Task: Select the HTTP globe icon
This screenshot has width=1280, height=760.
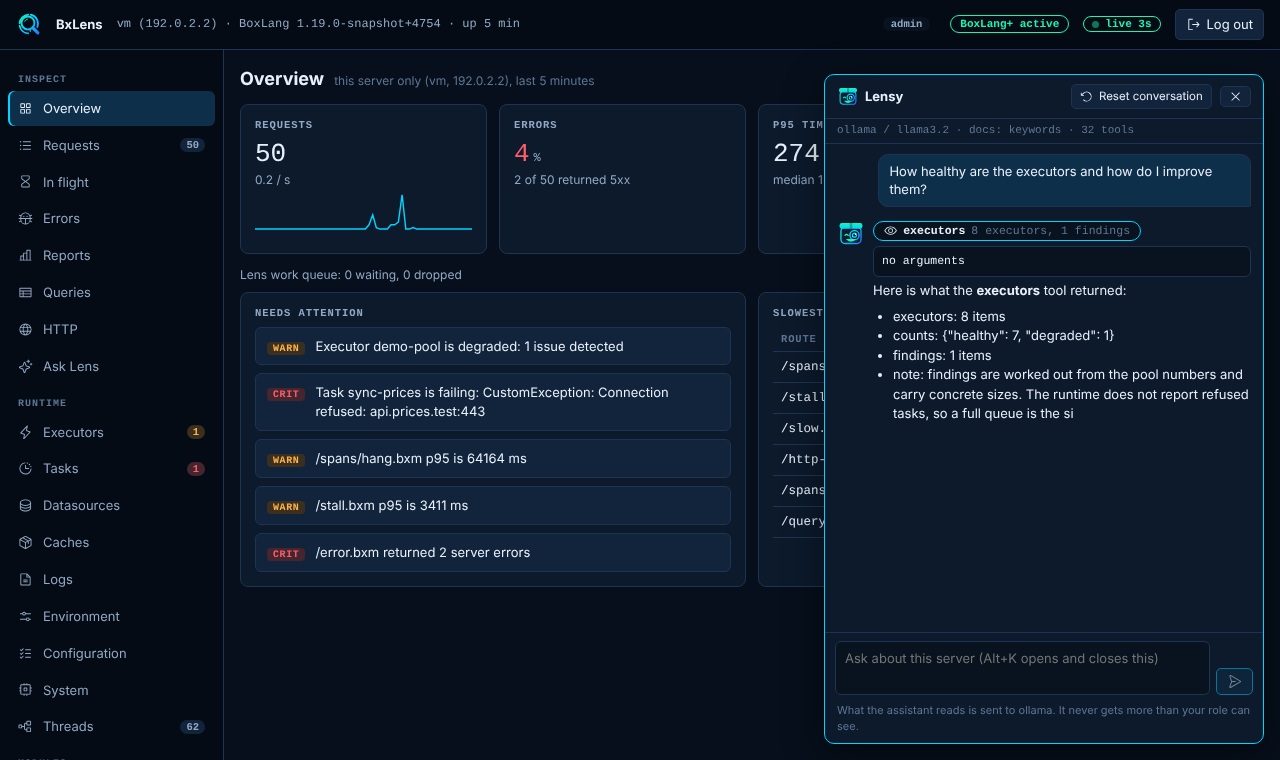Action: click(26, 329)
